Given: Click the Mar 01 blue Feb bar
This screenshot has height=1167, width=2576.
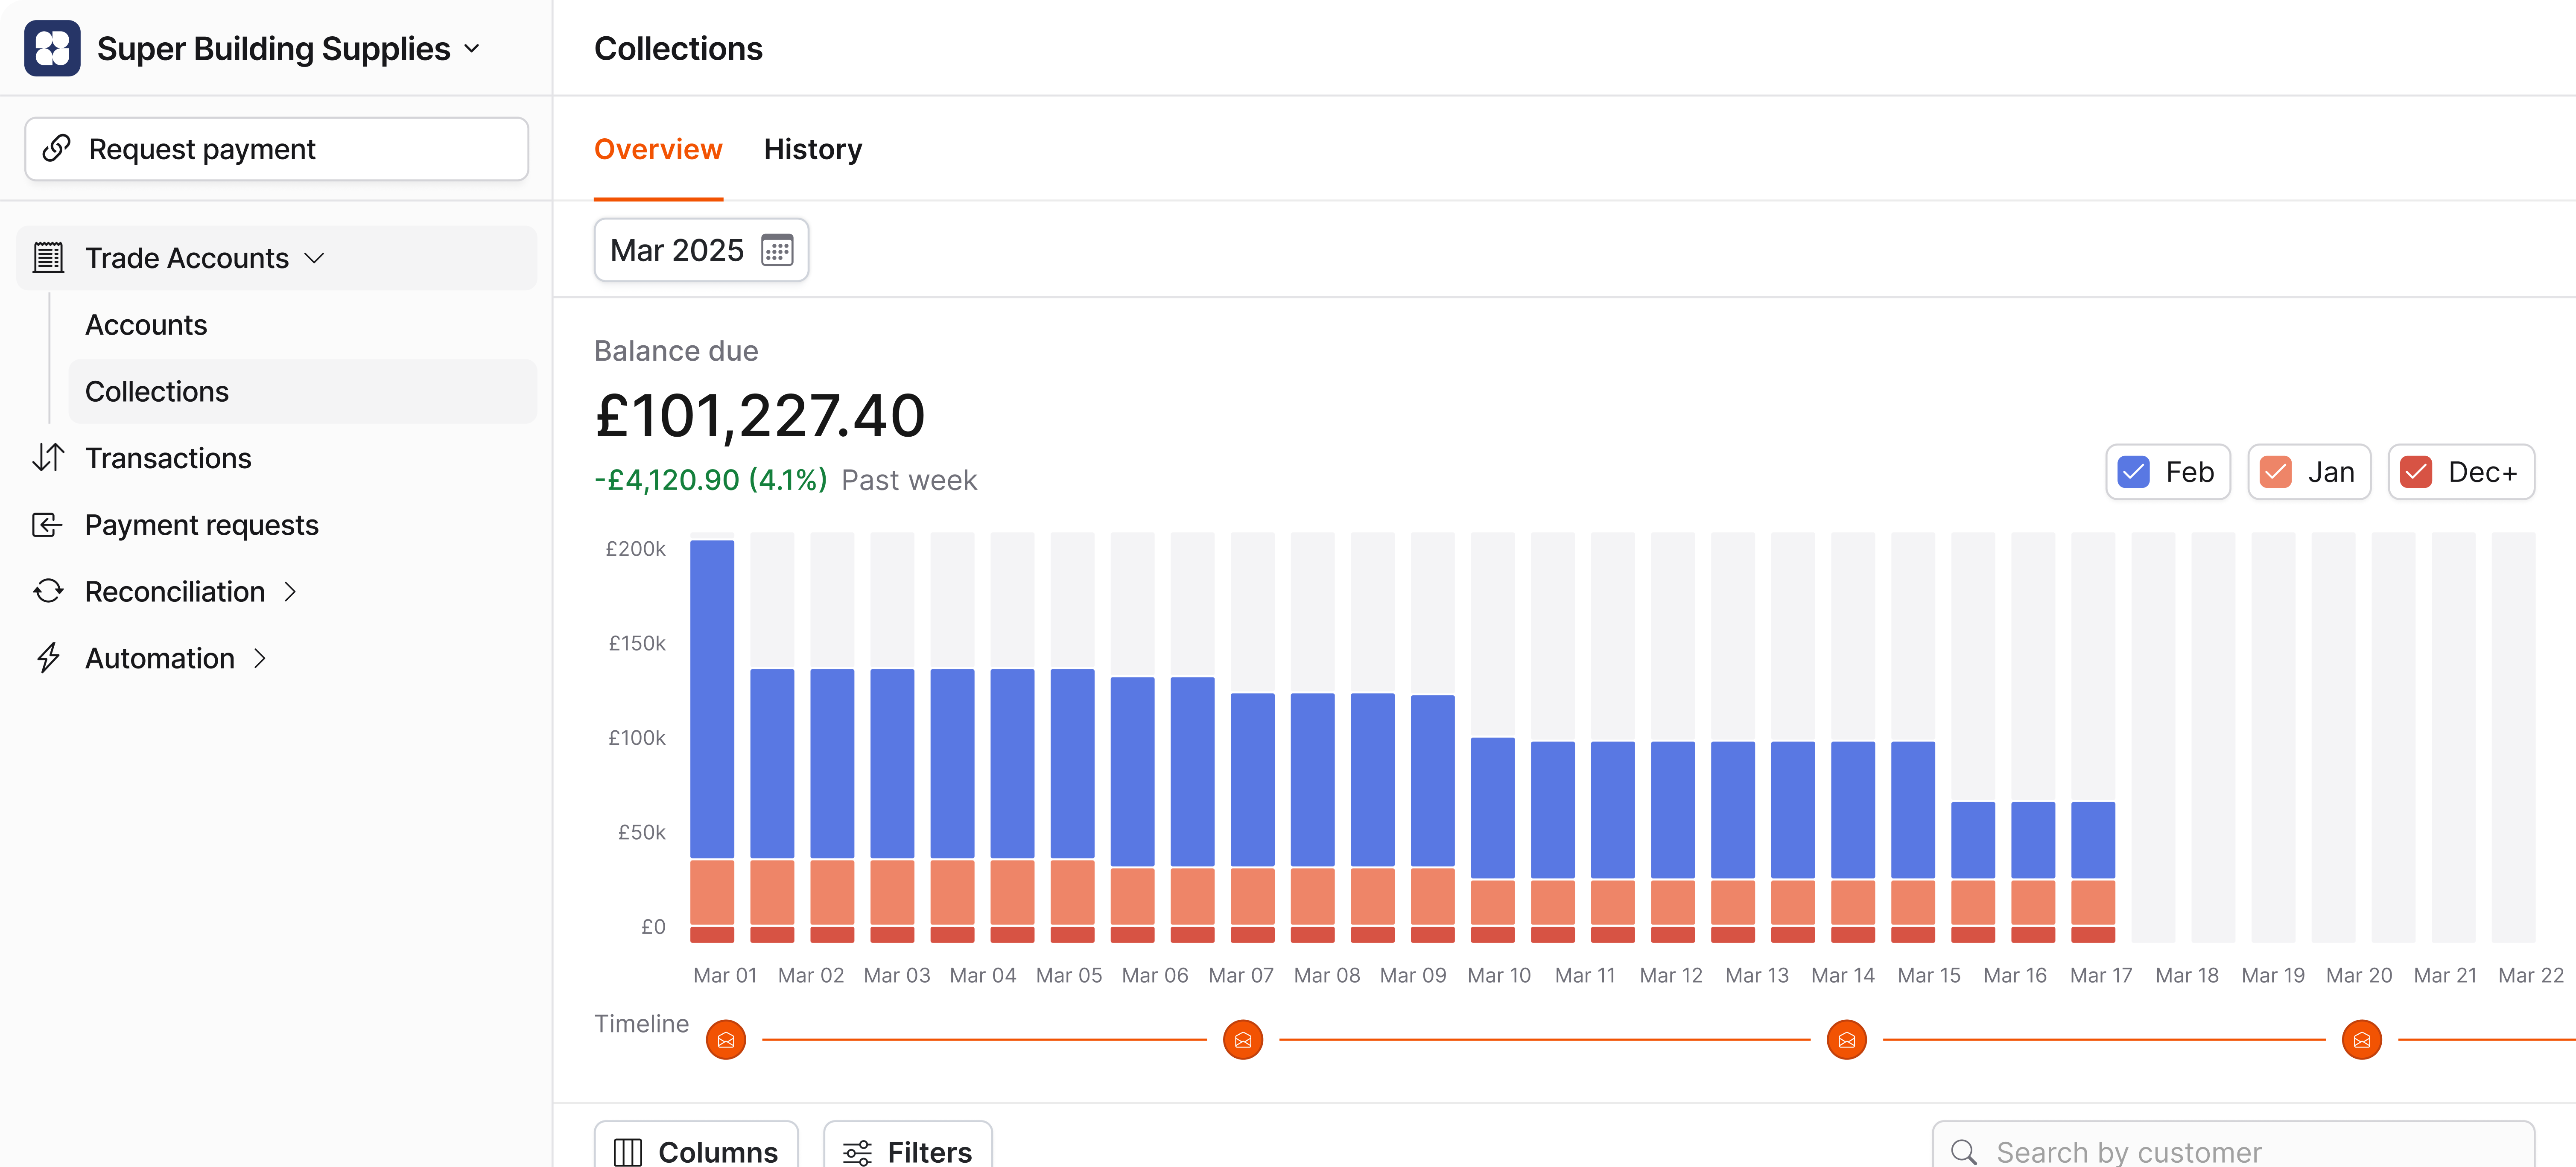Looking at the screenshot, I should click(x=712, y=700).
